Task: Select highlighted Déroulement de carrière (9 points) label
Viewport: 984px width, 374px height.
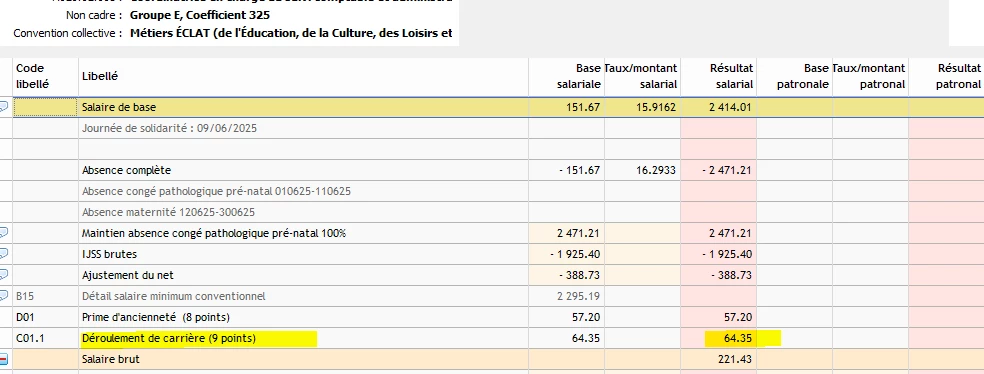Action: (169, 339)
